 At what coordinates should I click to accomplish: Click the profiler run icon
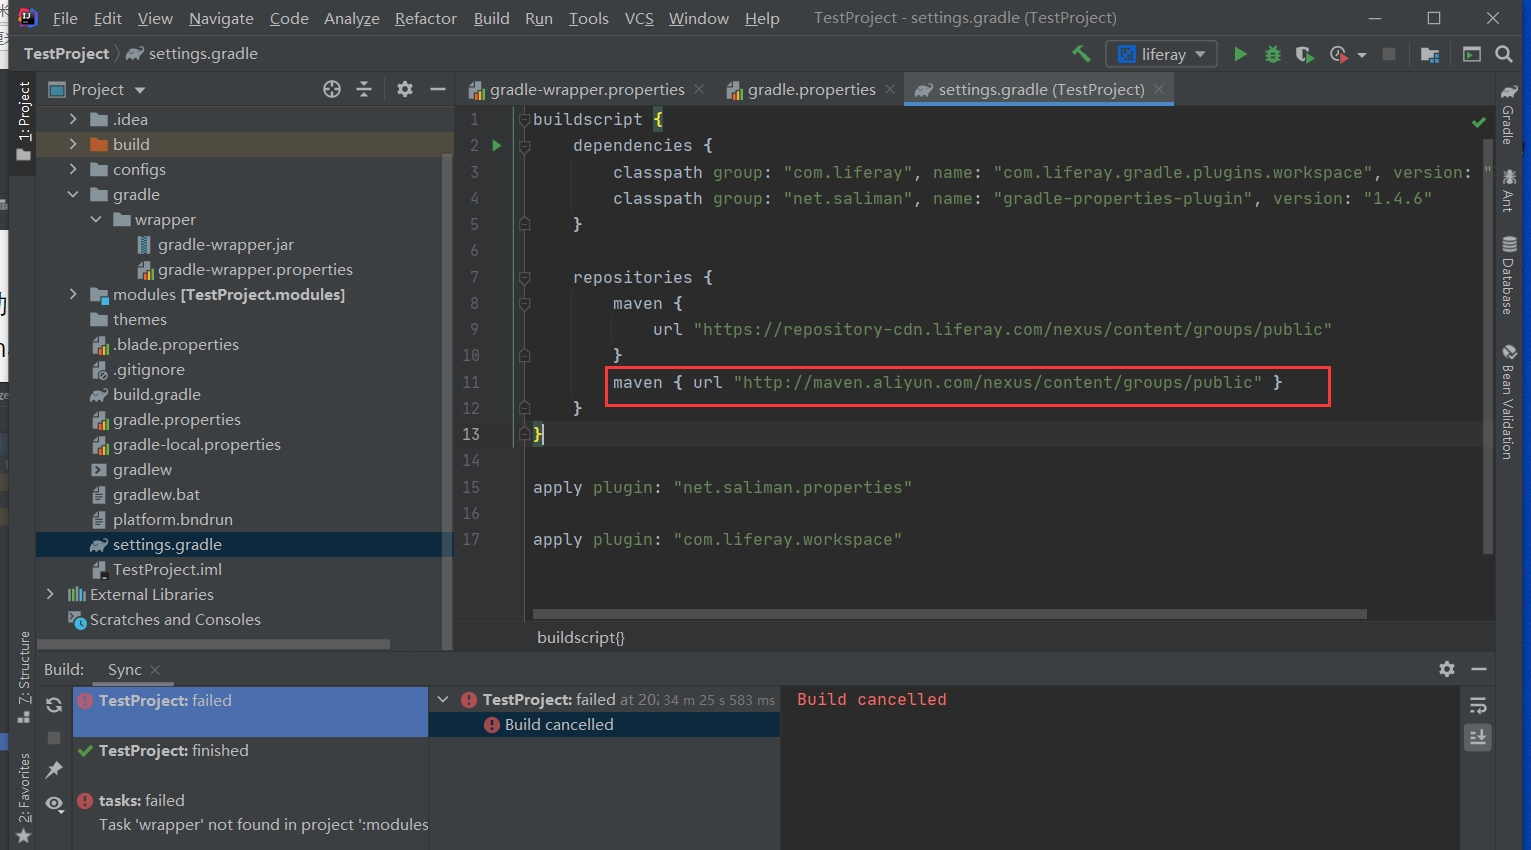coord(1338,54)
